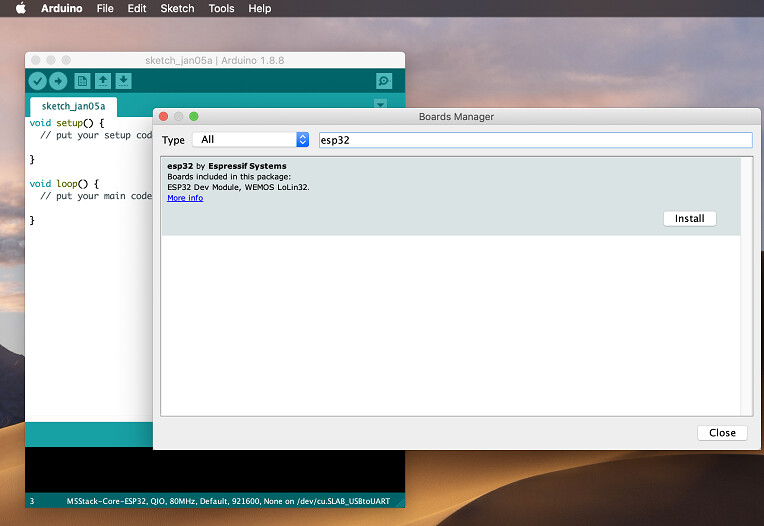Click the green zoom button of Boards Manager

(194, 116)
